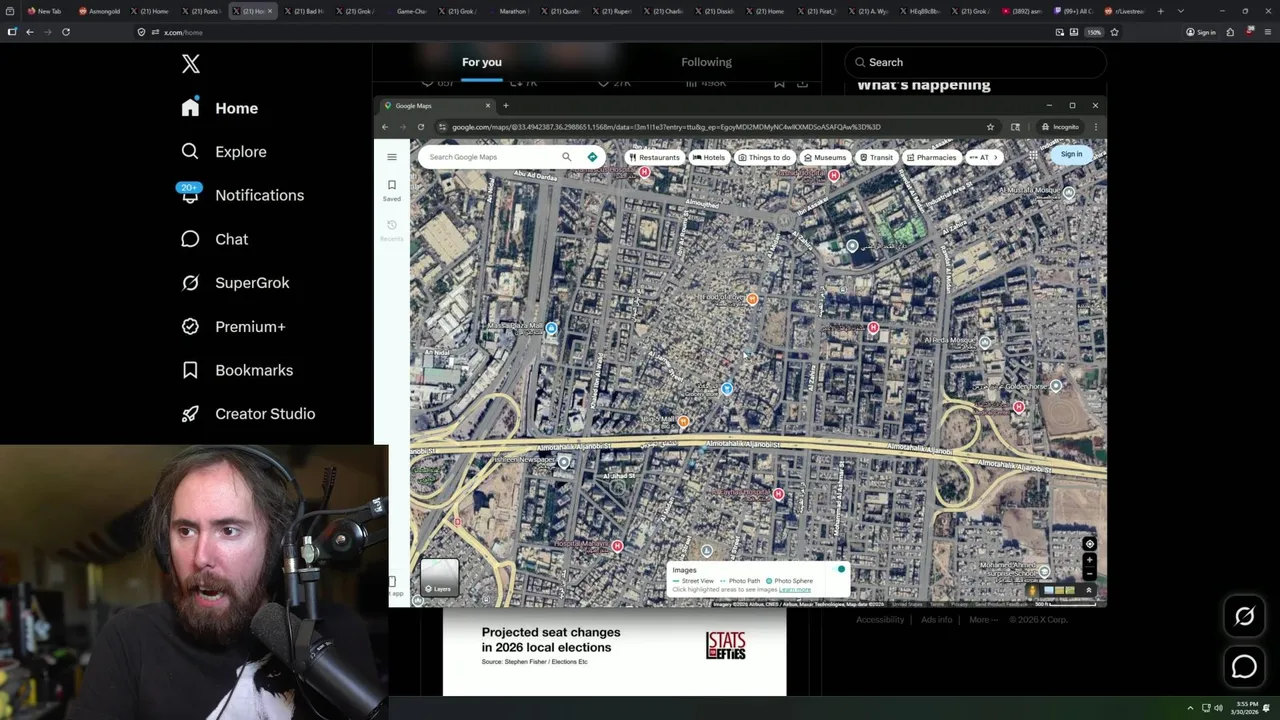The image size is (1280, 720).
Task: Open the Ads info footer link
Action: click(936, 620)
